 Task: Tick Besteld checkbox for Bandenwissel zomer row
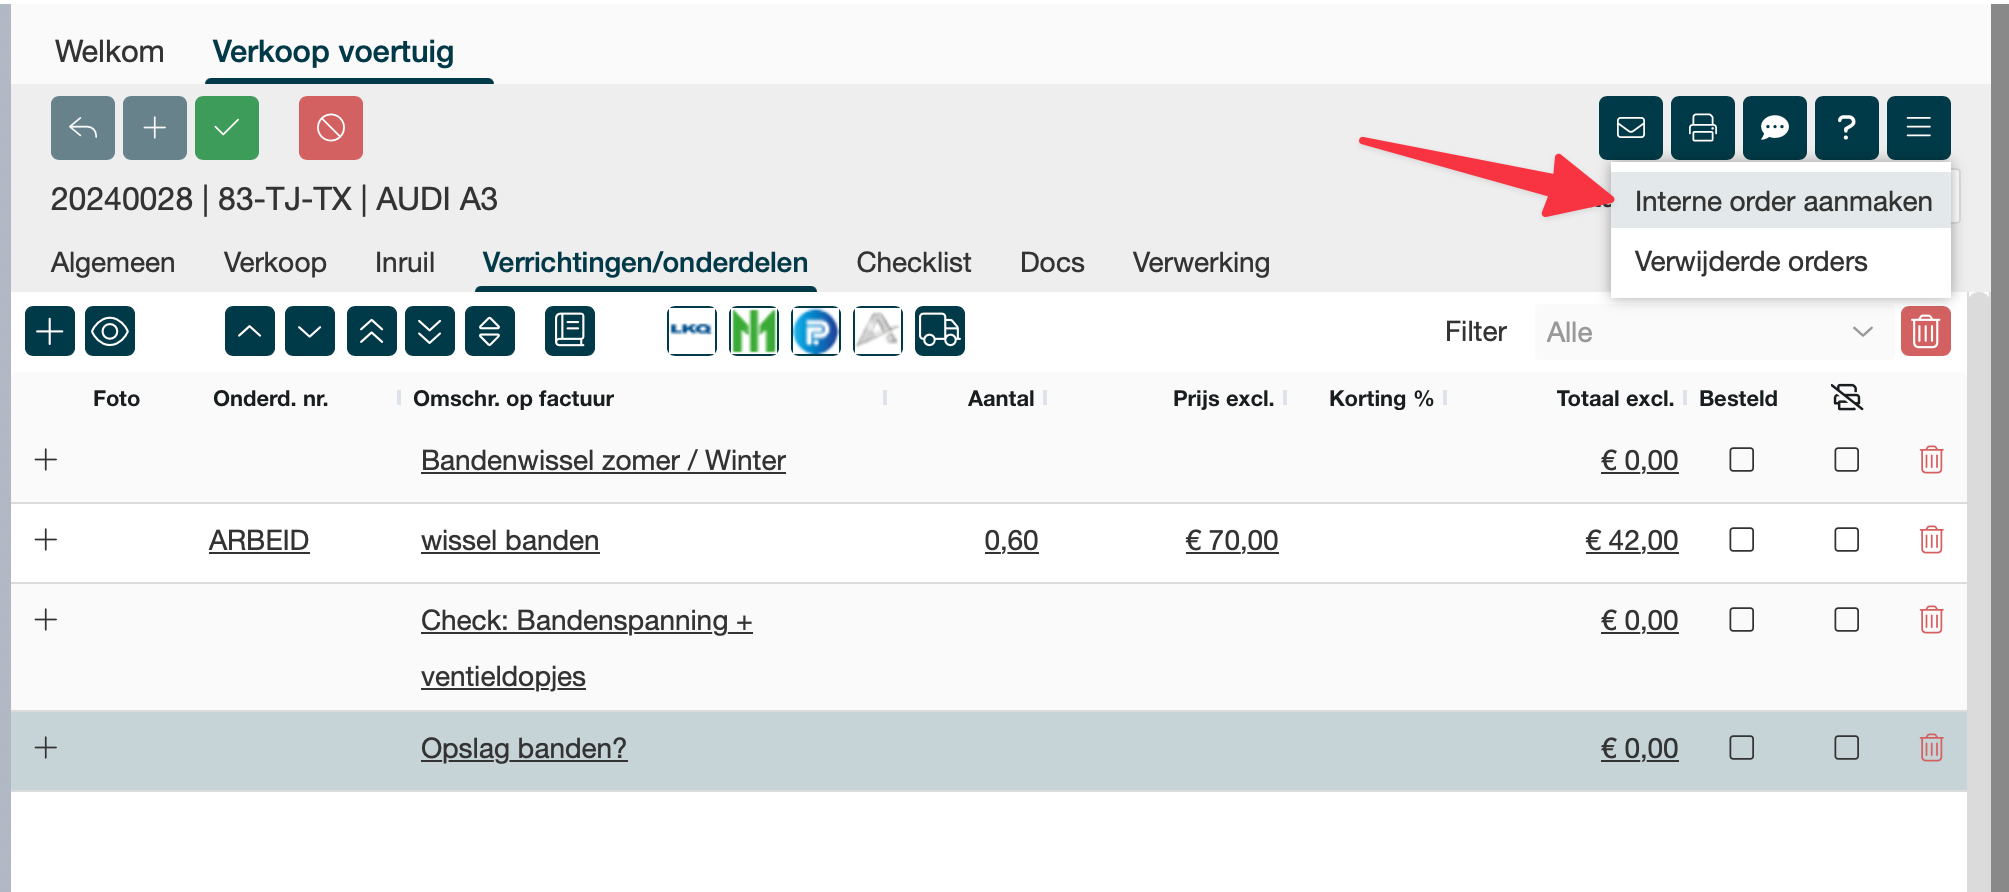pos(1742,460)
